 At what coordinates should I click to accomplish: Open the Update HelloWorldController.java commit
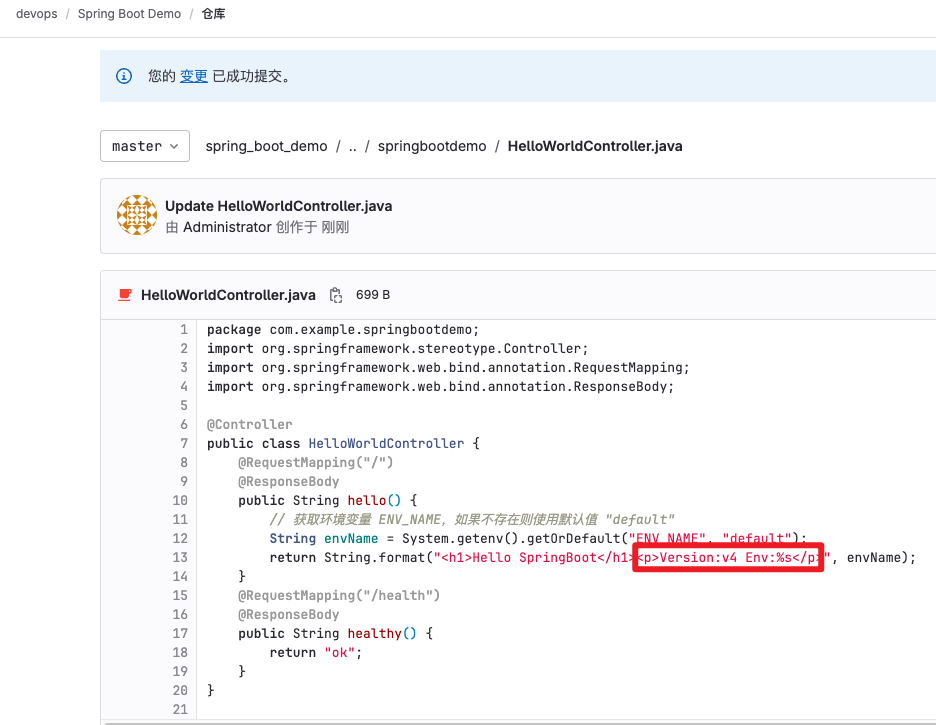click(279, 206)
